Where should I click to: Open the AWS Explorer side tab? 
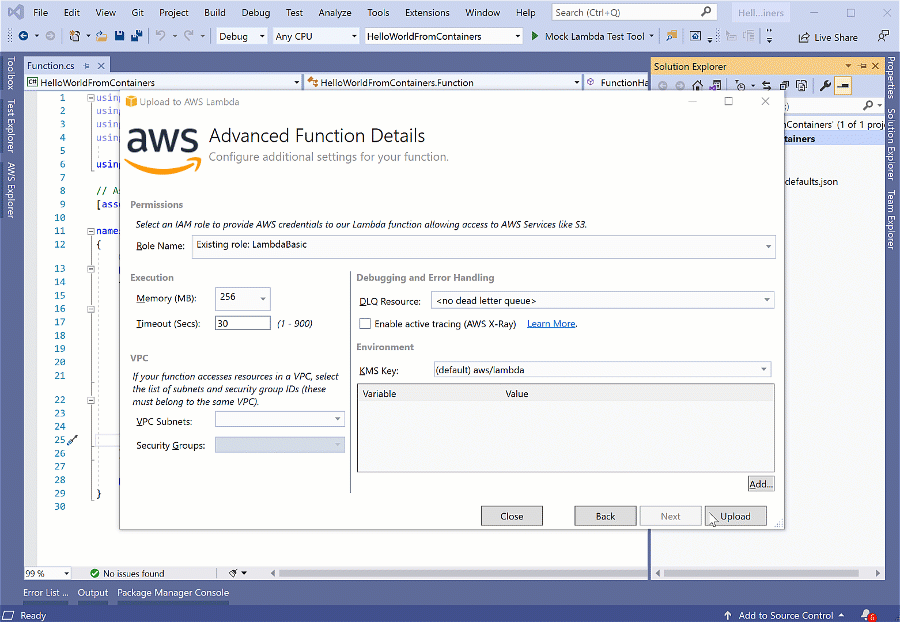pos(11,190)
